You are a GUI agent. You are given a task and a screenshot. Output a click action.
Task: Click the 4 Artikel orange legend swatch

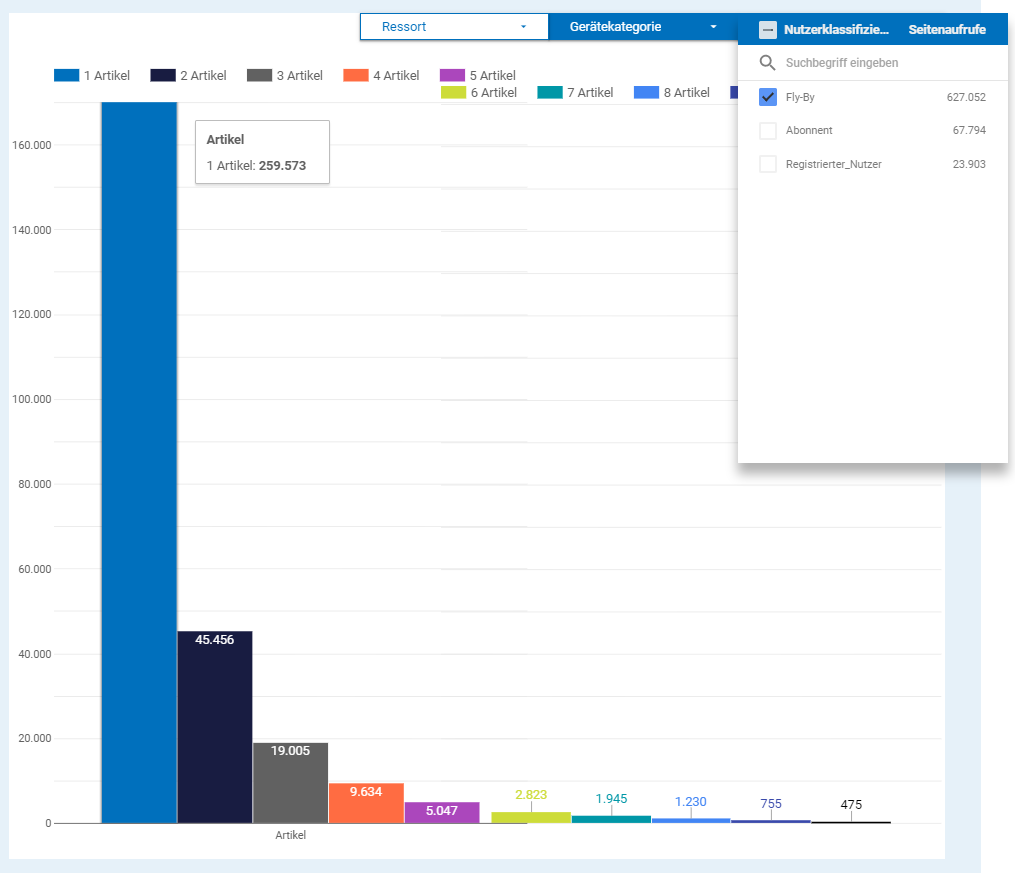355,75
